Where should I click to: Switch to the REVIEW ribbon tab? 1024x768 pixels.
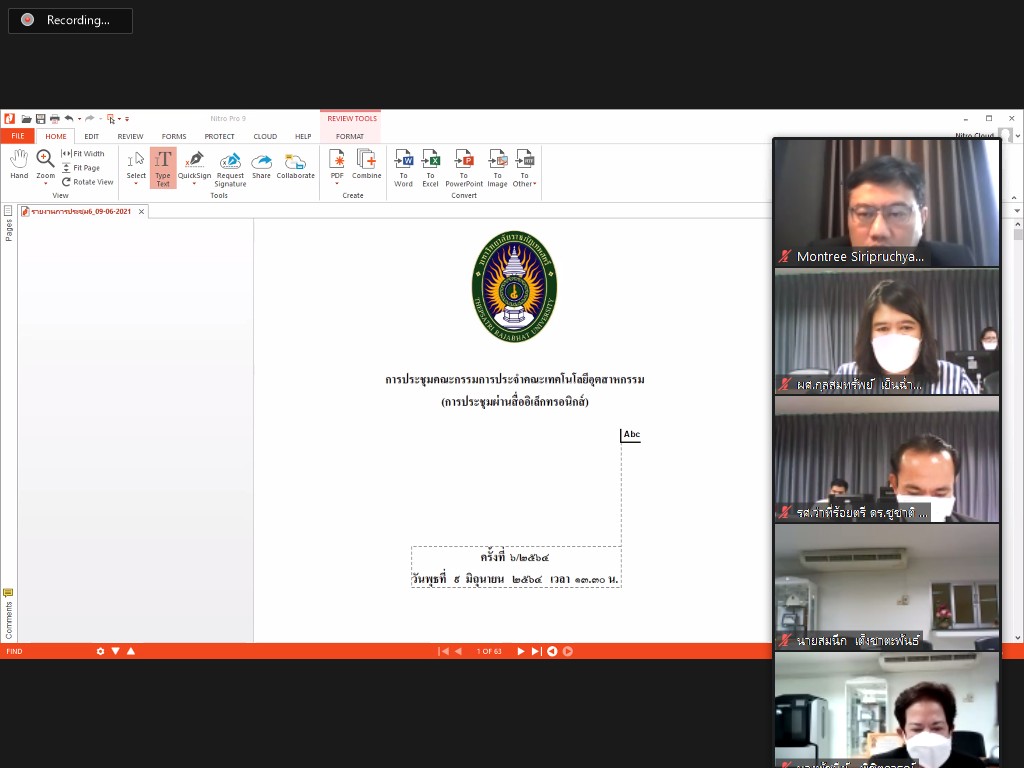tap(130, 136)
